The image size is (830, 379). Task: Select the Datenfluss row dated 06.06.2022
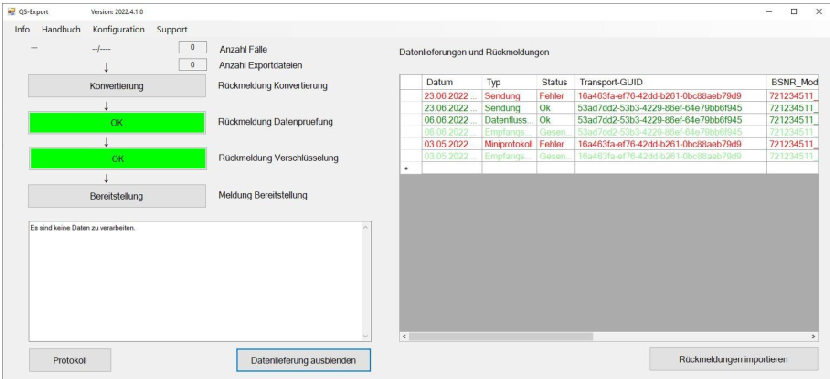click(x=609, y=120)
